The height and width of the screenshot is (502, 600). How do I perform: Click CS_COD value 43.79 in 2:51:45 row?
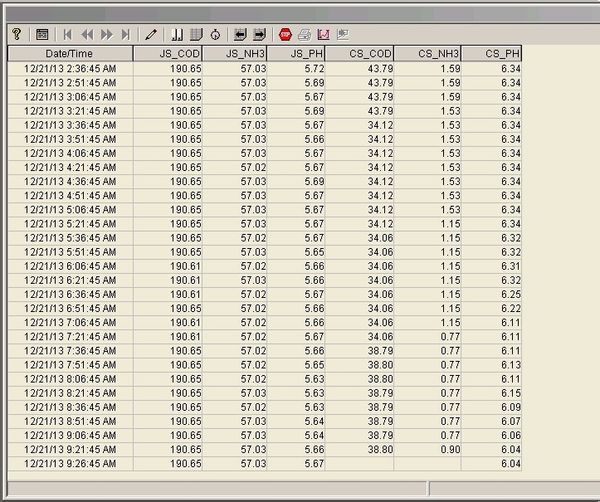coord(380,83)
